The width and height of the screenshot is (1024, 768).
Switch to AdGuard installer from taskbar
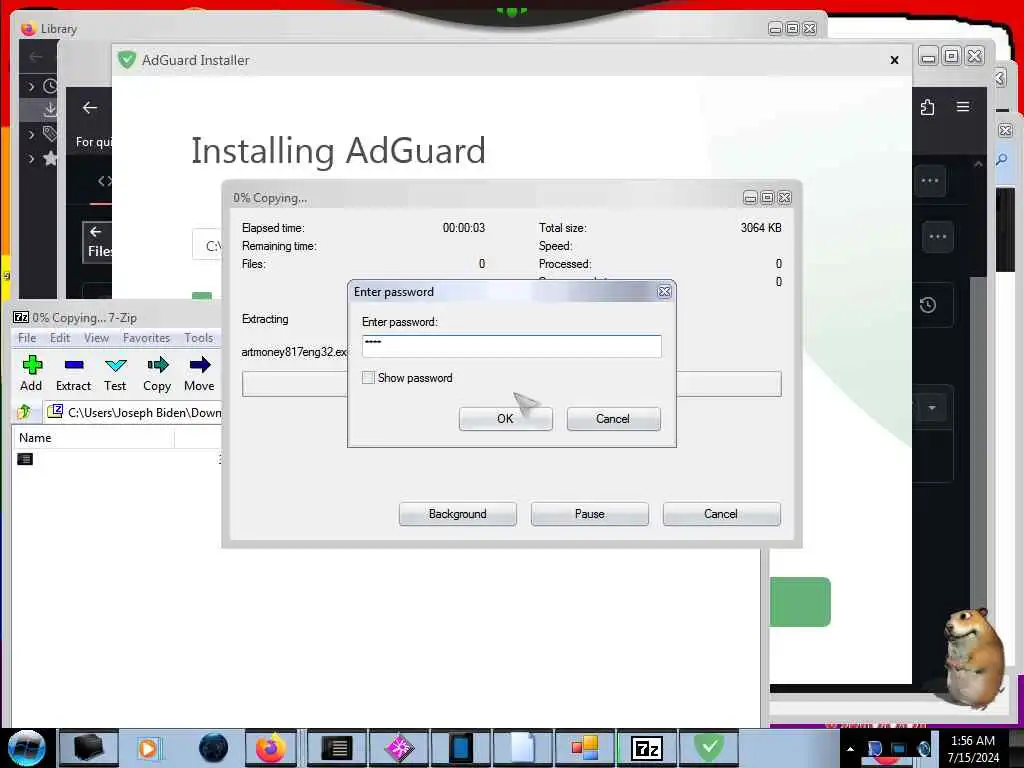point(709,748)
